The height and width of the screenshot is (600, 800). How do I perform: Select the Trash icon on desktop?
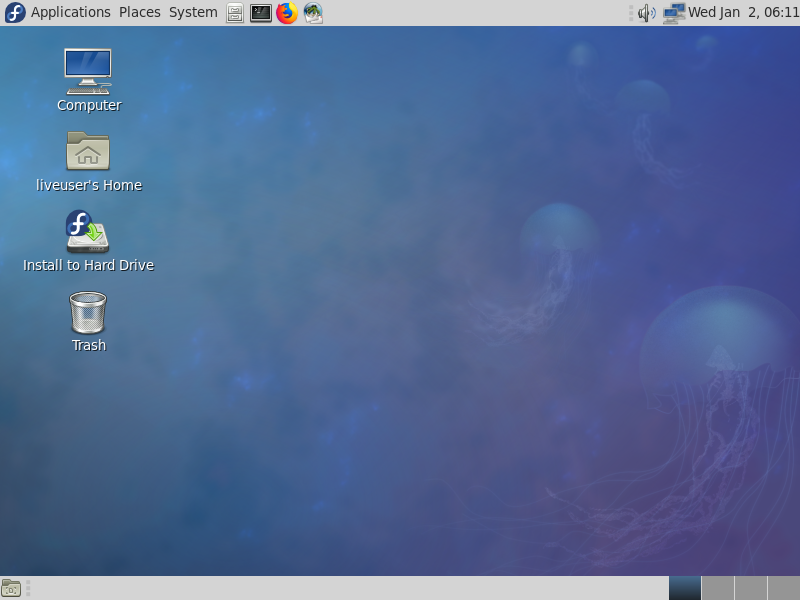(x=88, y=312)
